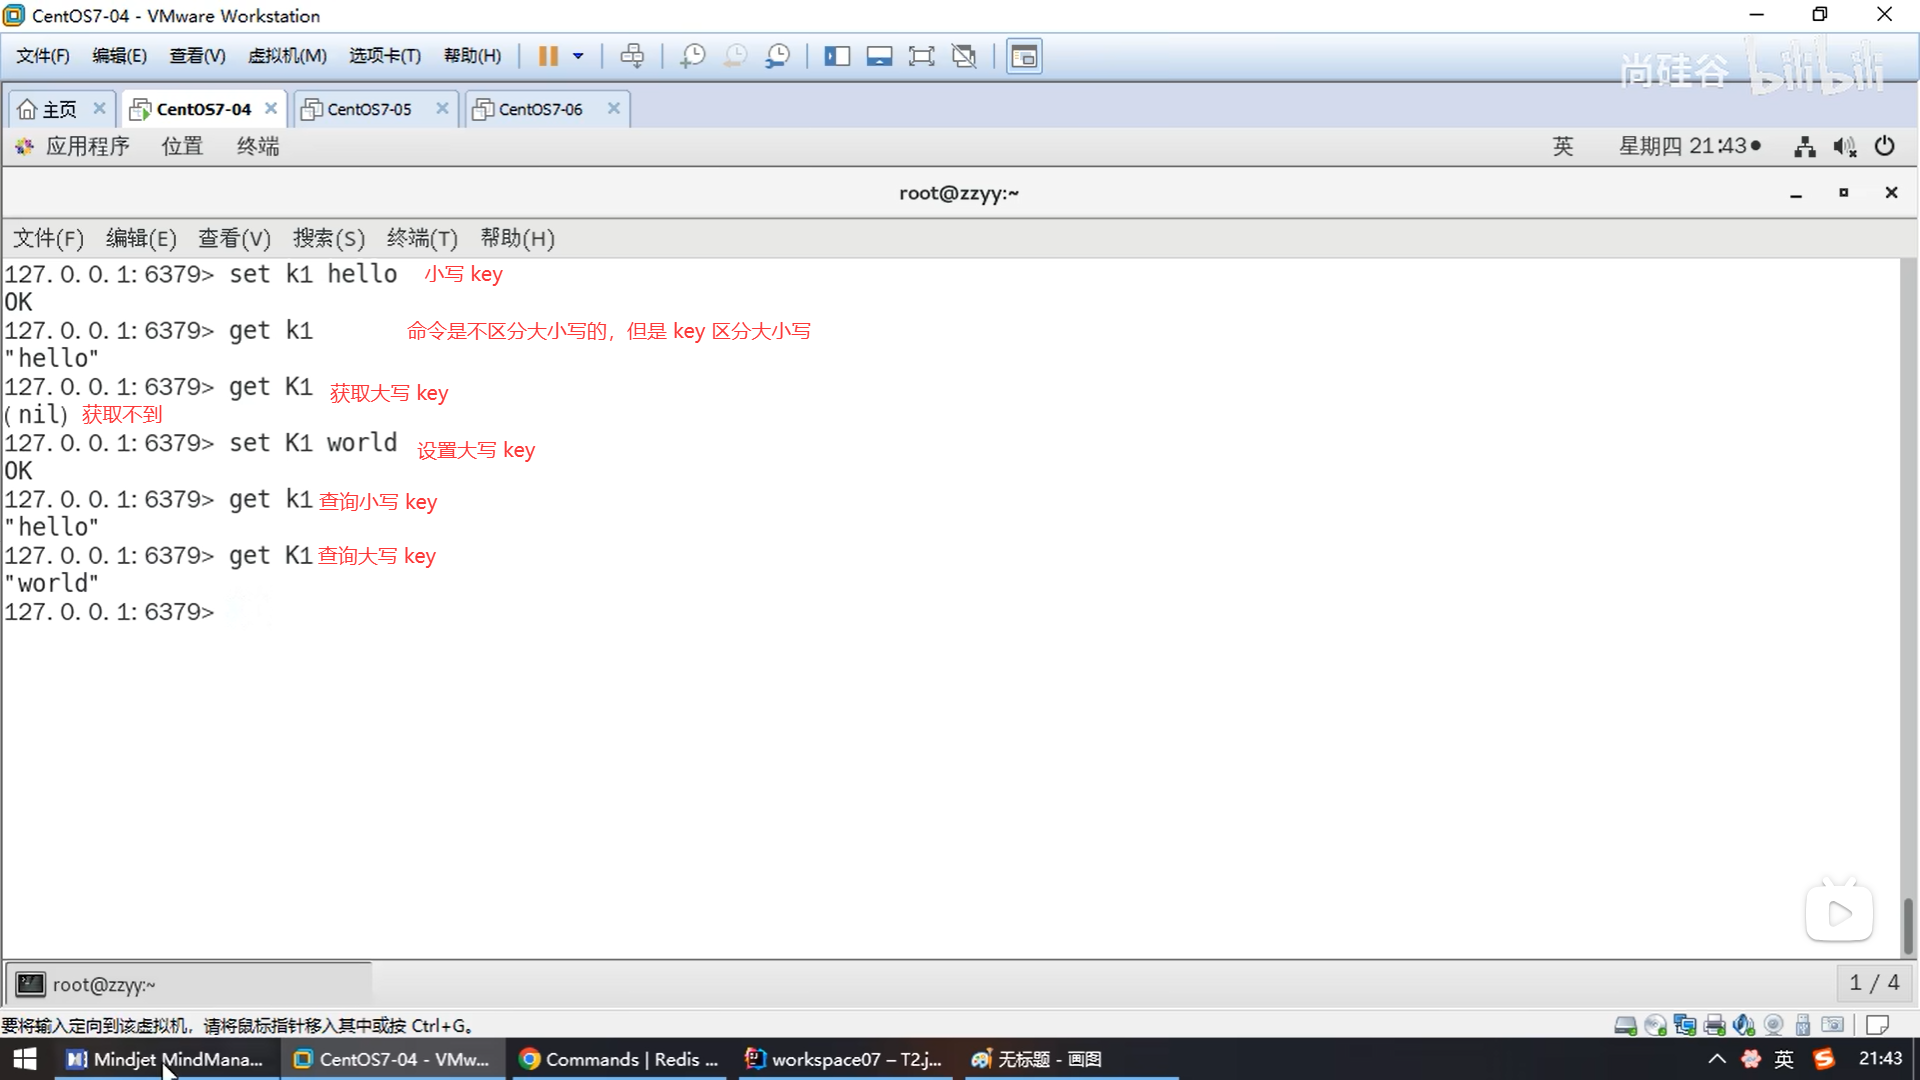The image size is (1920, 1080).
Task: Click Send Ctrl+Alt+Del toolbar icon
Action: point(632,56)
